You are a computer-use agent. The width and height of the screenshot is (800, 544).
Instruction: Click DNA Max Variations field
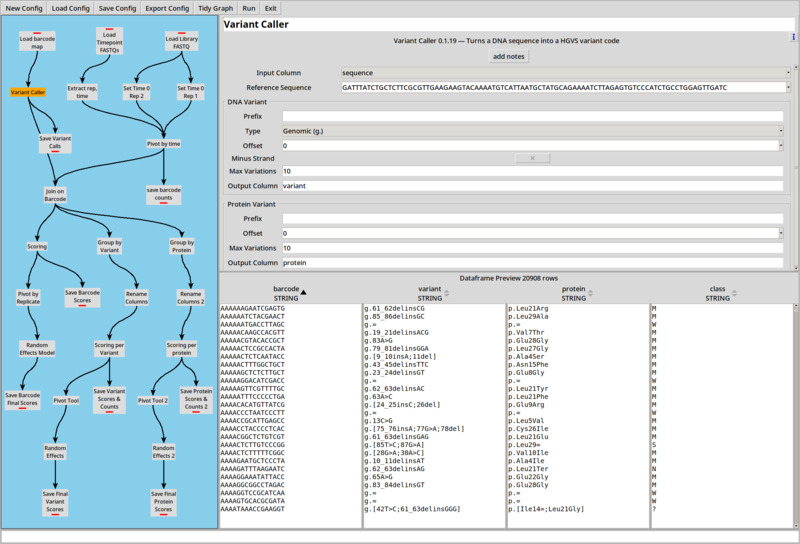(533, 171)
